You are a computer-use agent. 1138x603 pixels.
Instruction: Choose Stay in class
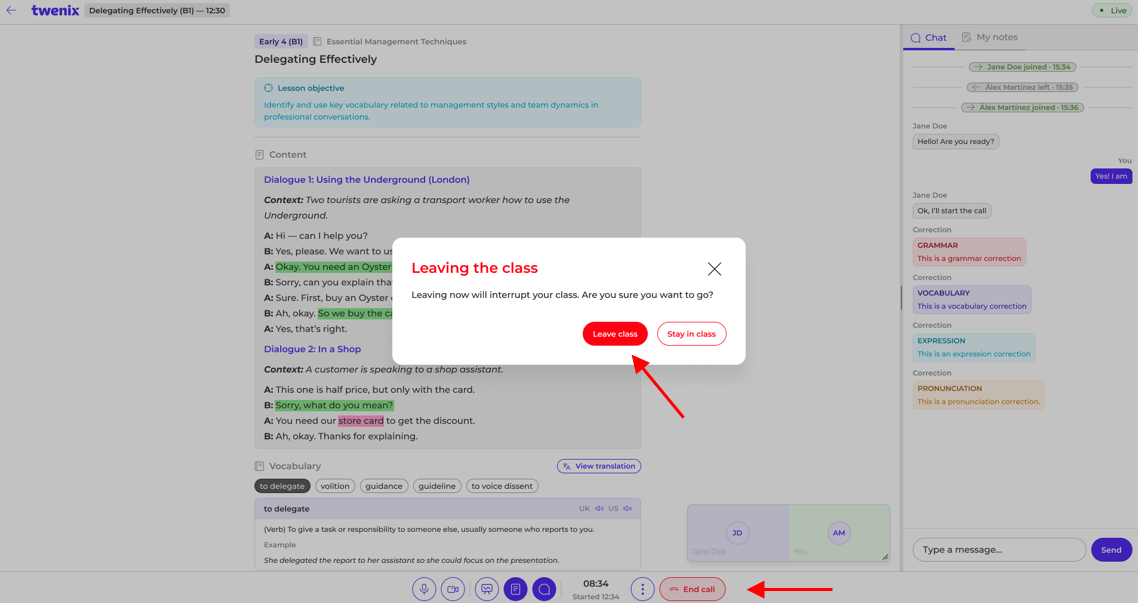click(x=692, y=334)
